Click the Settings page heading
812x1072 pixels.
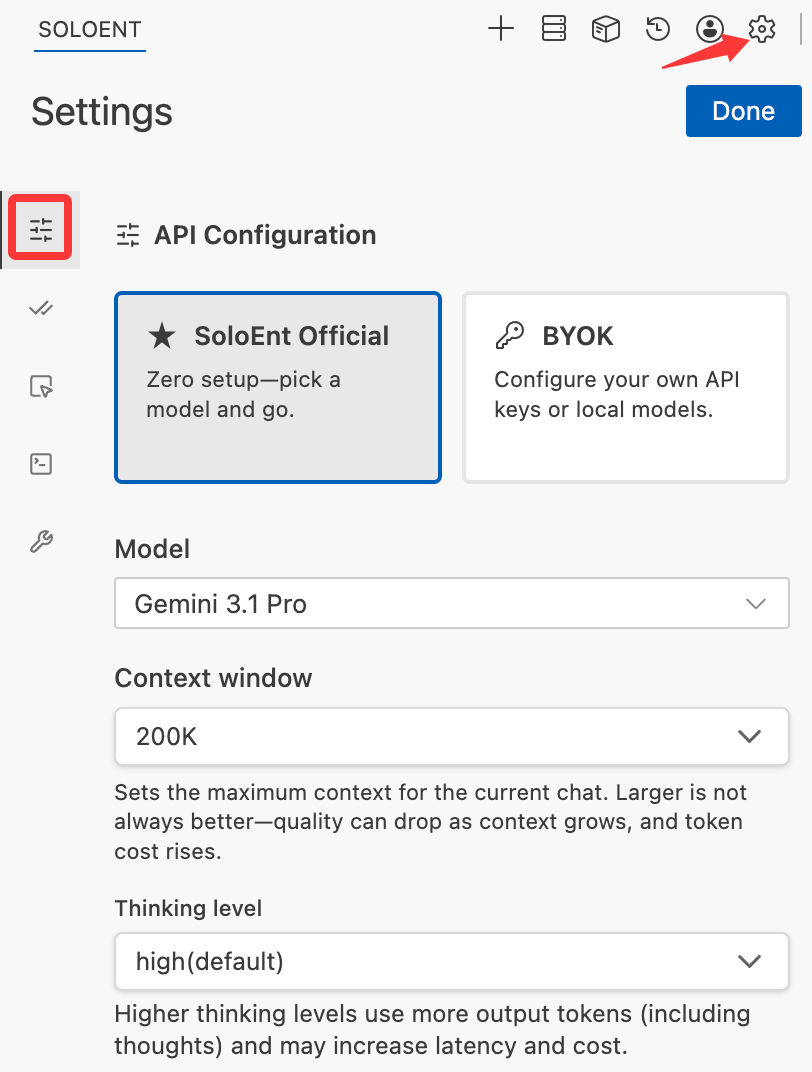102,111
